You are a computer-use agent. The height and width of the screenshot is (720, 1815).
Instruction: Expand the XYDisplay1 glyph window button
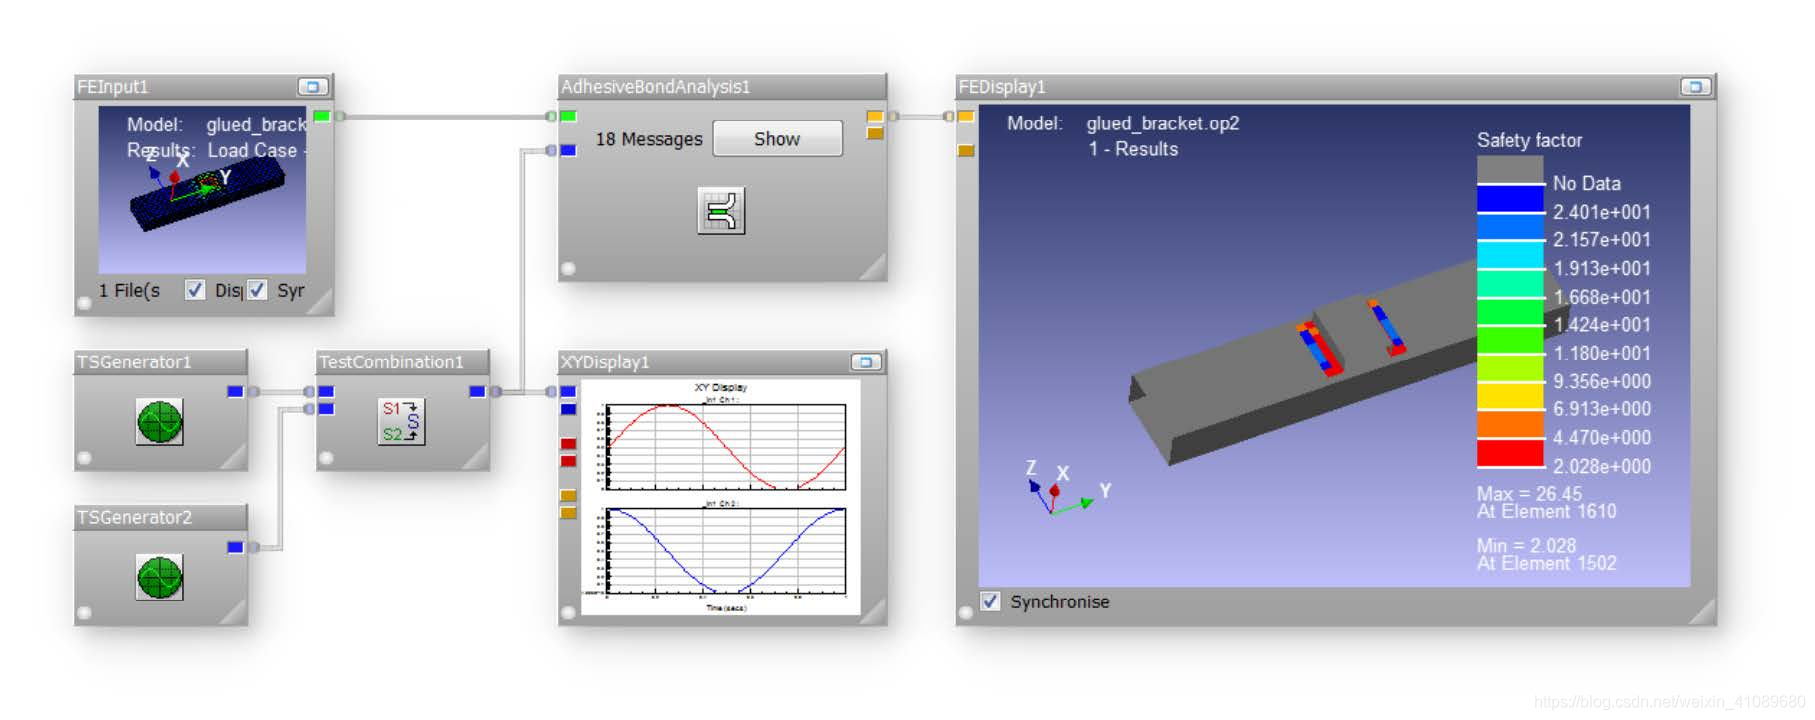coord(866,362)
